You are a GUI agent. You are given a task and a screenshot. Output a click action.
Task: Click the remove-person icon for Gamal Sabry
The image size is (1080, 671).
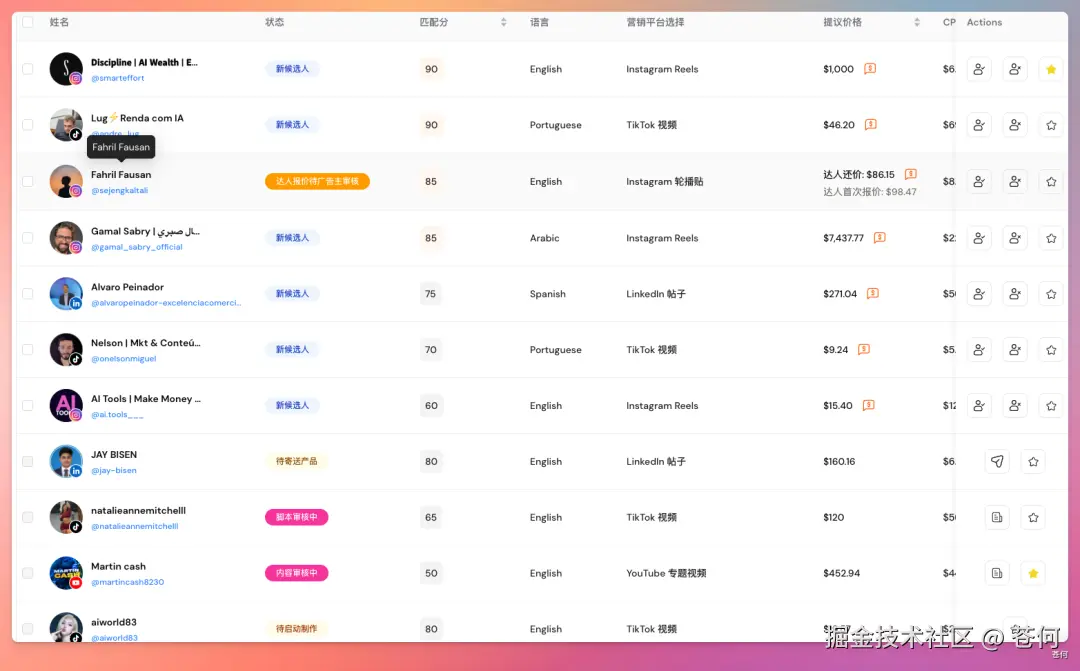click(x=1015, y=238)
